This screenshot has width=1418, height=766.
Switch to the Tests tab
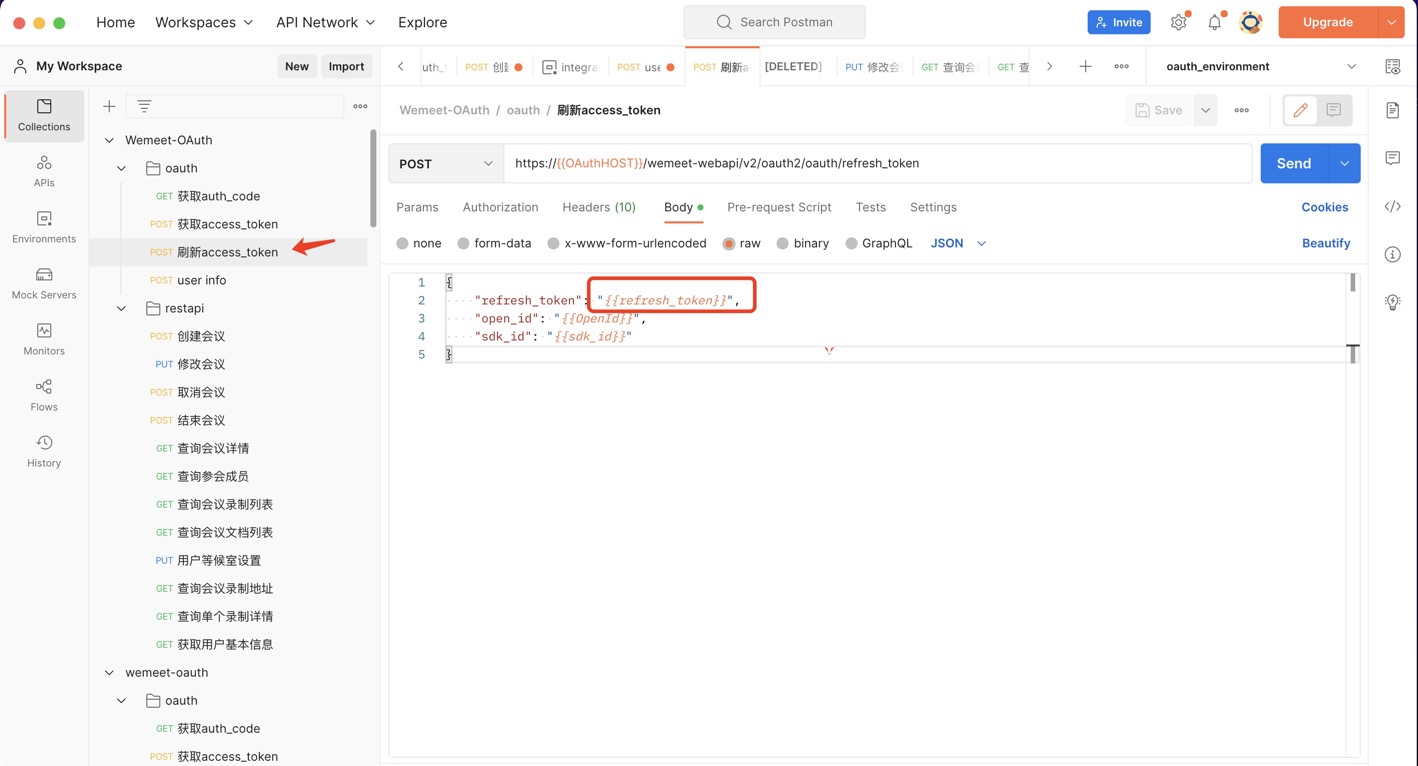(x=870, y=207)
